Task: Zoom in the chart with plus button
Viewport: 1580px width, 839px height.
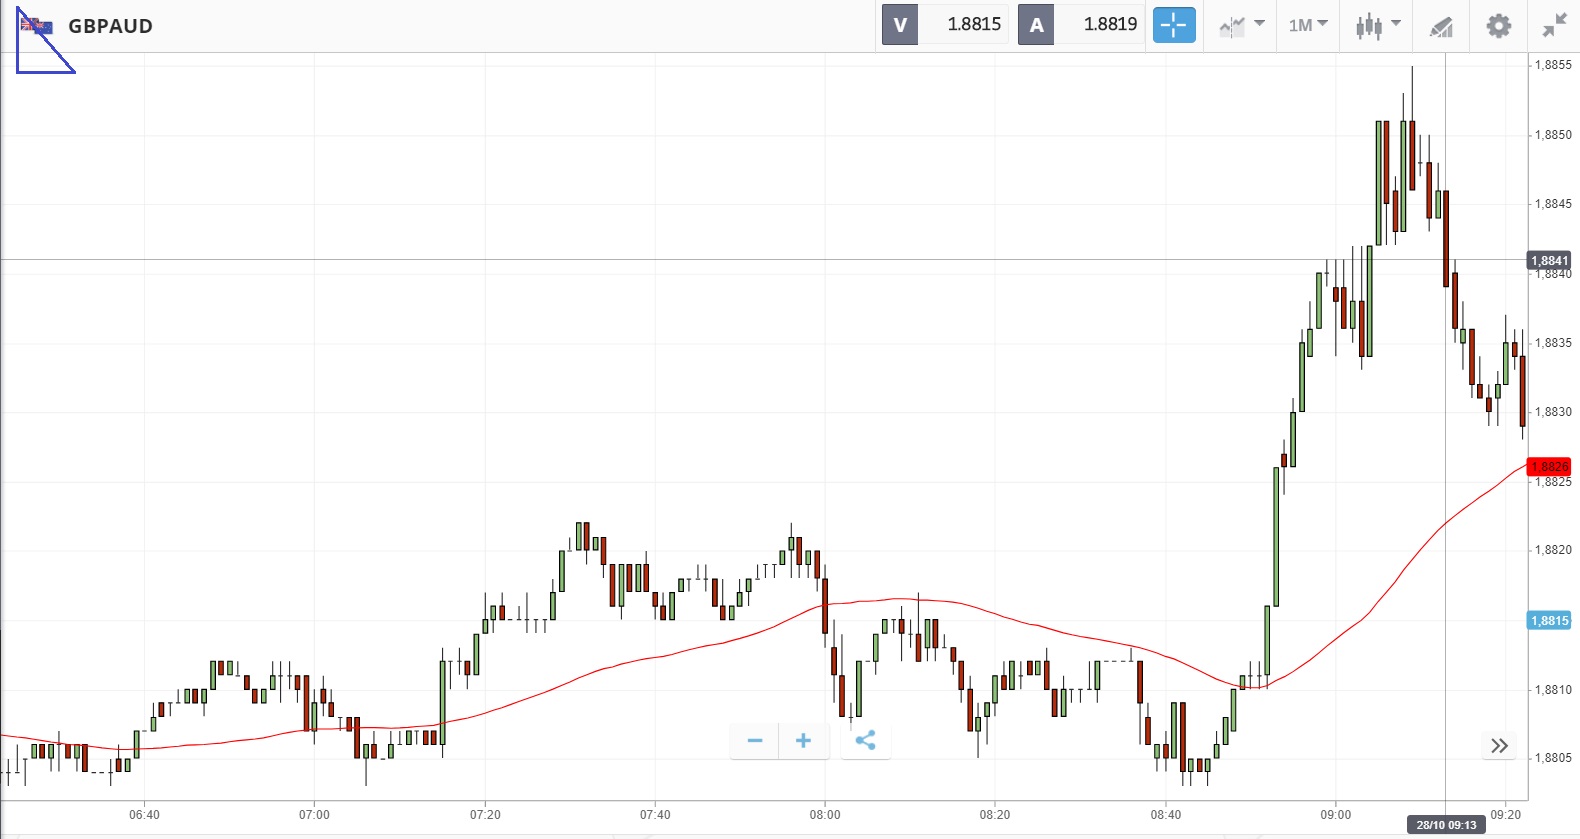Action: [x=803, y=740]
